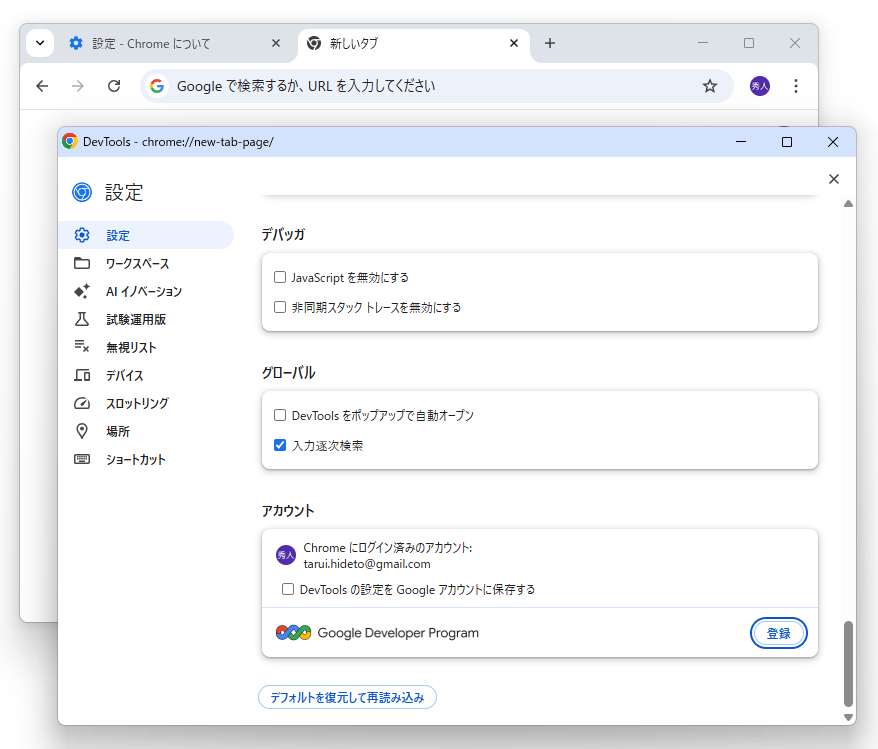Open 試験運用版 (Experiments) via the flask icon
This screenshot has height=749, width=878.
[134, 319]
